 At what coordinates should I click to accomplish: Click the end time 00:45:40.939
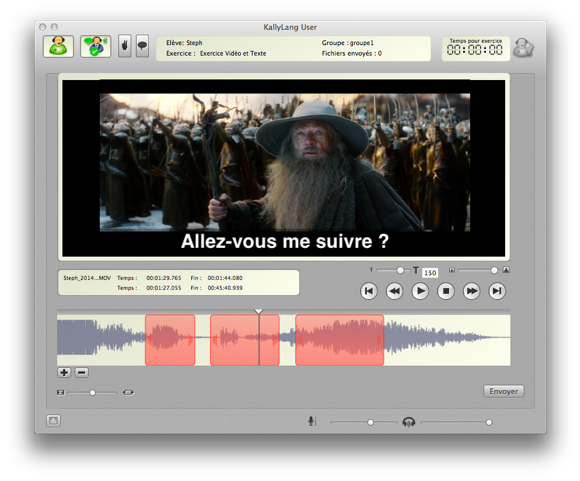225,288
